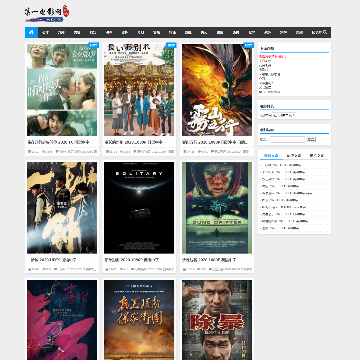Click the title link below the SOLITARY poster

point(132,260)
